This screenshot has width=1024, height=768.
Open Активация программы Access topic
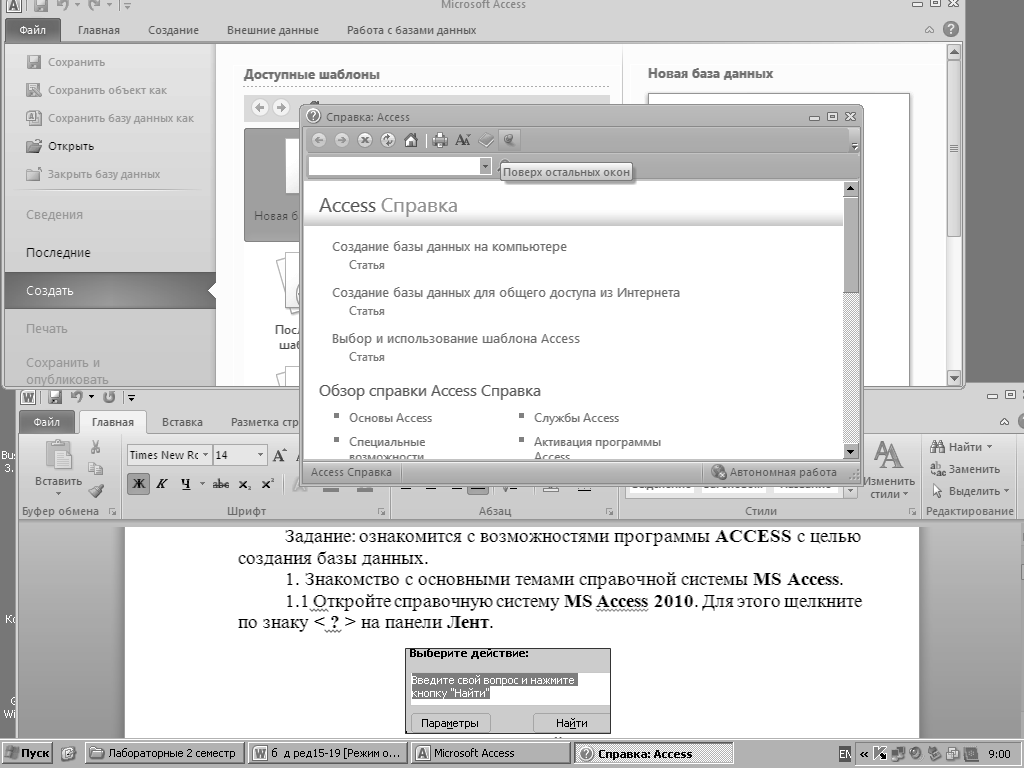pos(598,448)
